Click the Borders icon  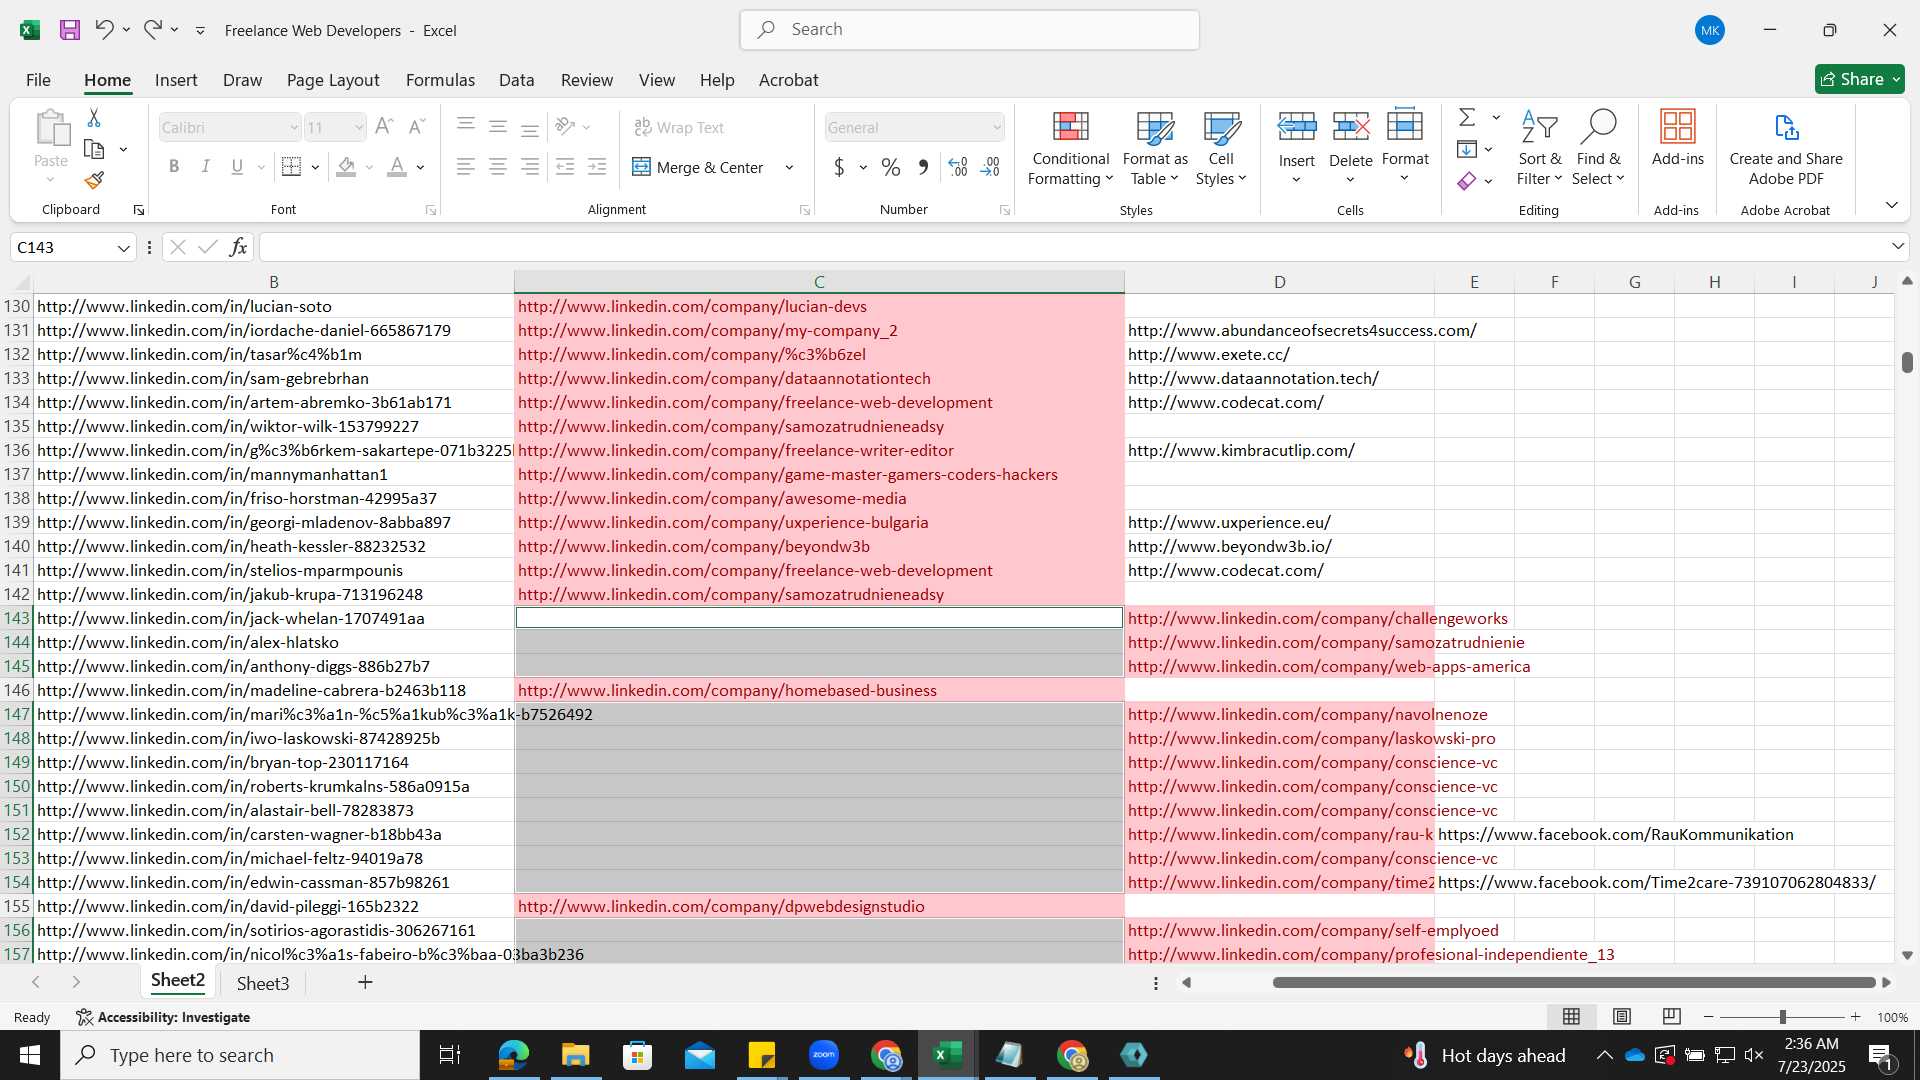292,167
